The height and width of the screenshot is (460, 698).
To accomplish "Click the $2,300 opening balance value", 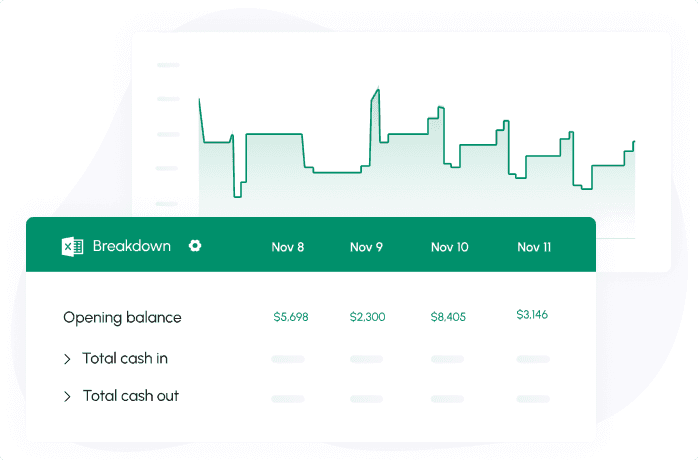I will click(367, 317).
